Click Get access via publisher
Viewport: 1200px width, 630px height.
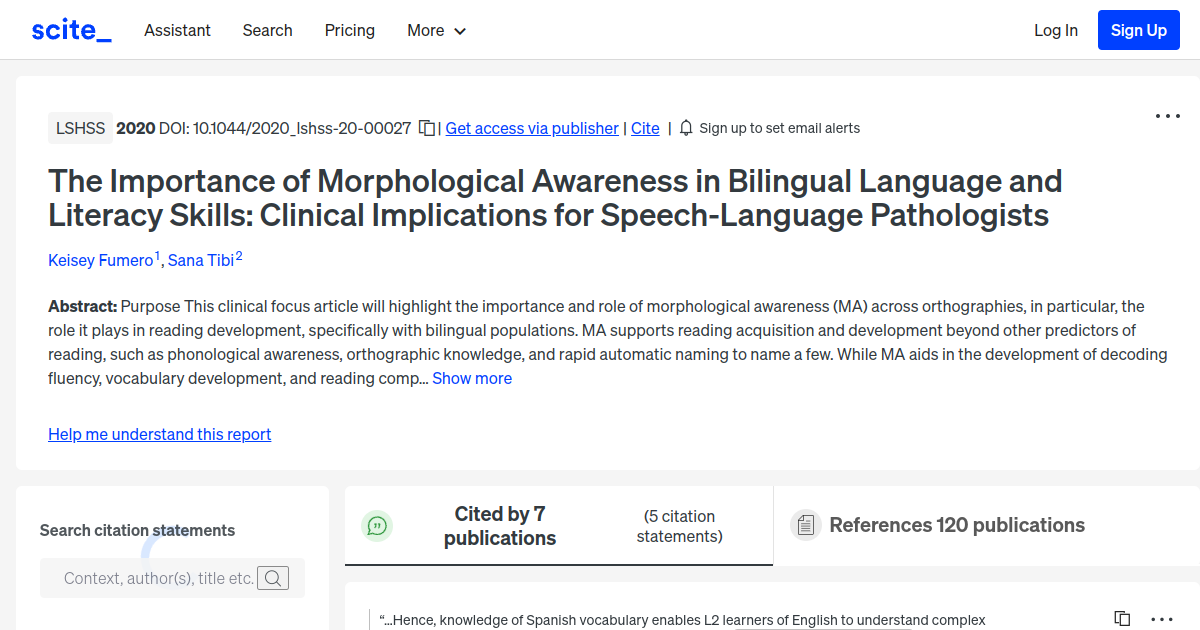(531, 128)
